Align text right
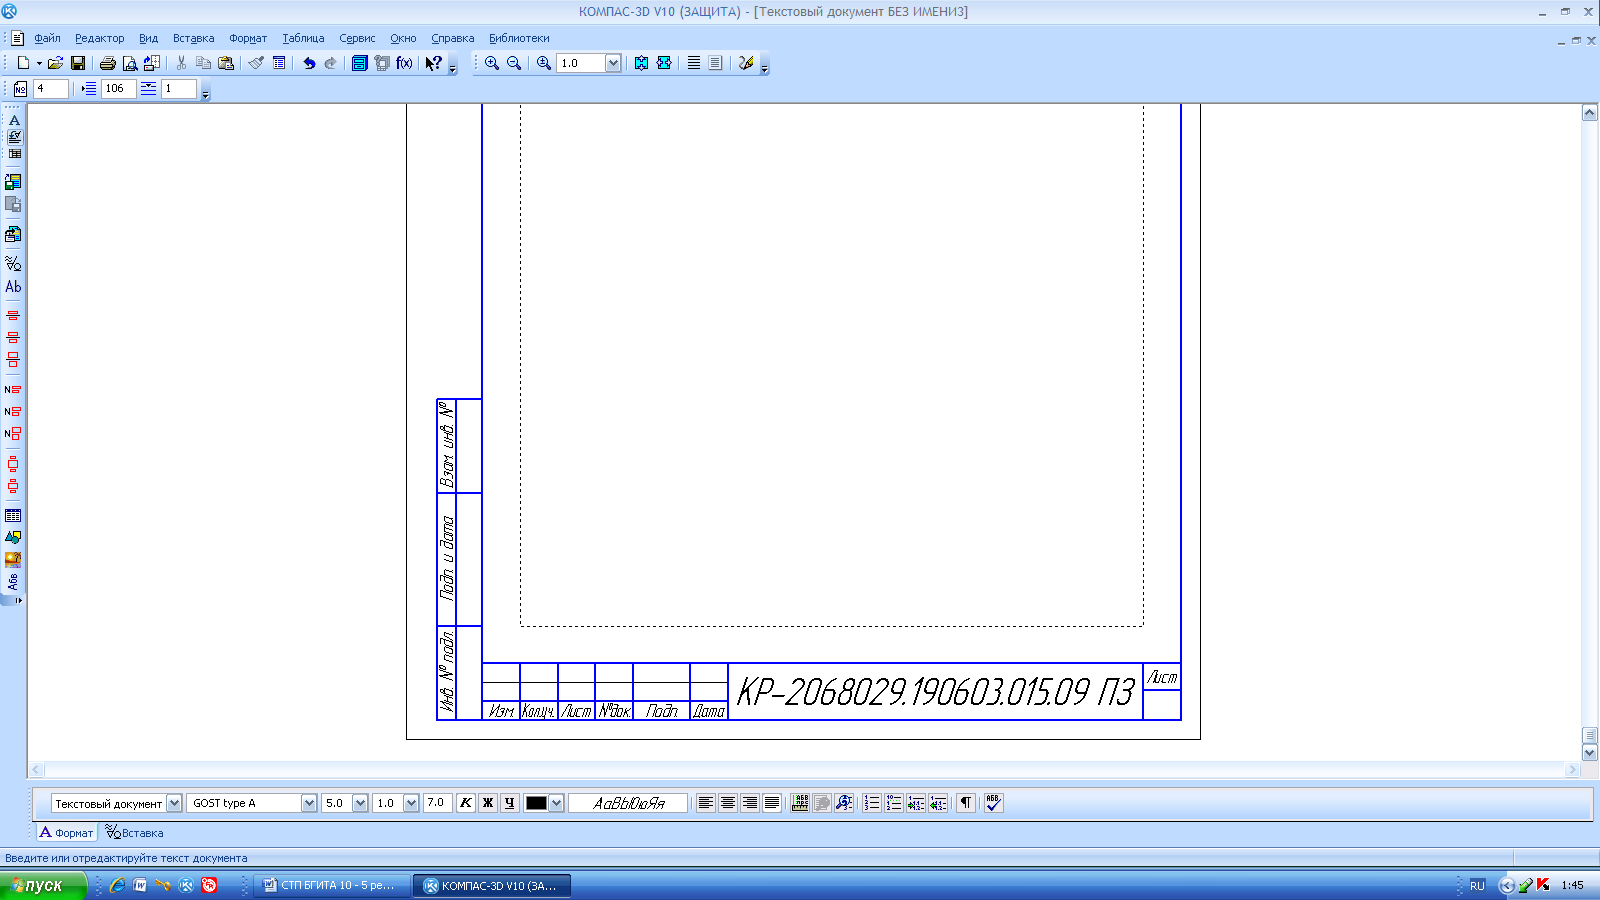The height and width of the screenshot is (900, 1600). tap(750, 803)
